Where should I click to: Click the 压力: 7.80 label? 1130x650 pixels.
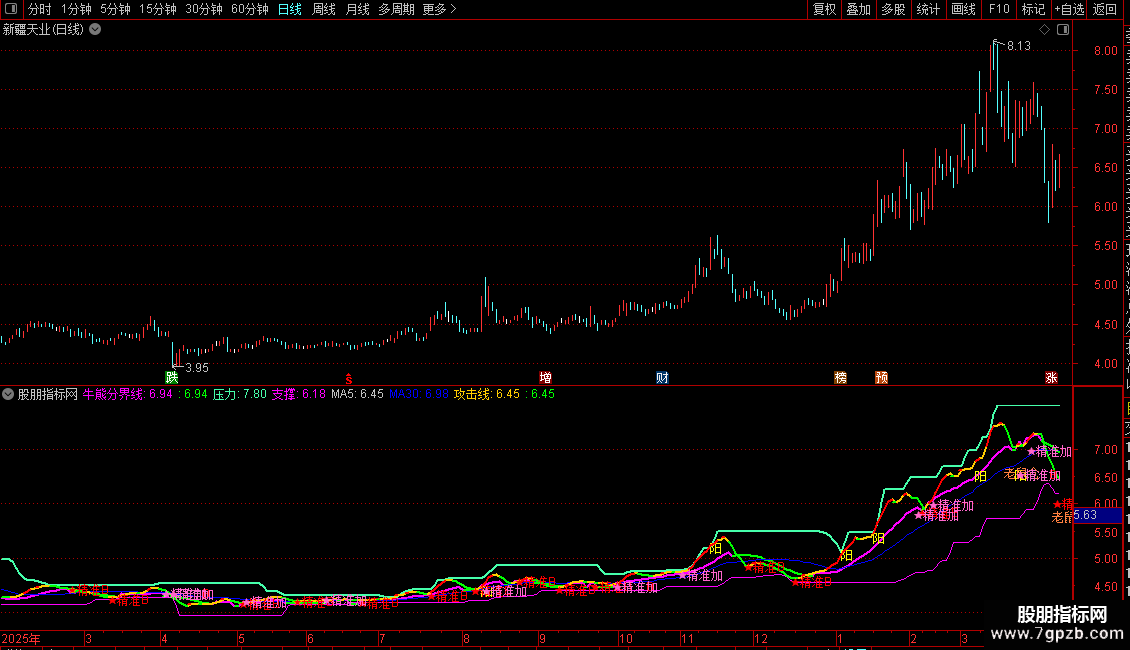[x=240, y=394]
